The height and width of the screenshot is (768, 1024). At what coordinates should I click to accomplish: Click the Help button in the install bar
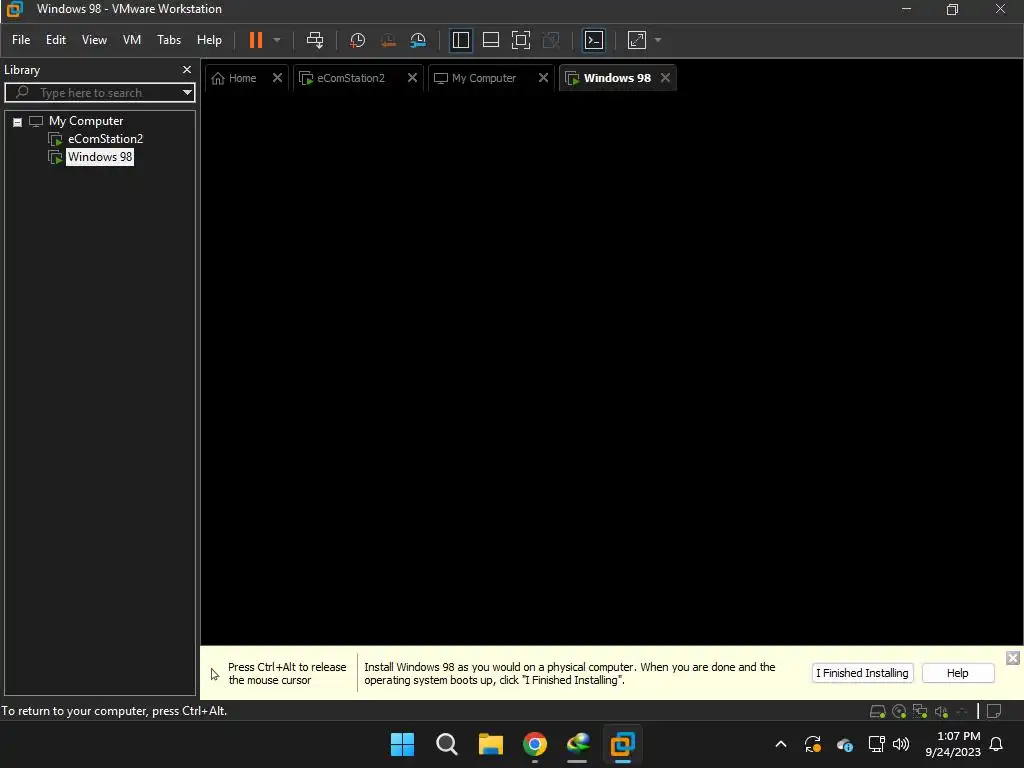click(957, 673)
